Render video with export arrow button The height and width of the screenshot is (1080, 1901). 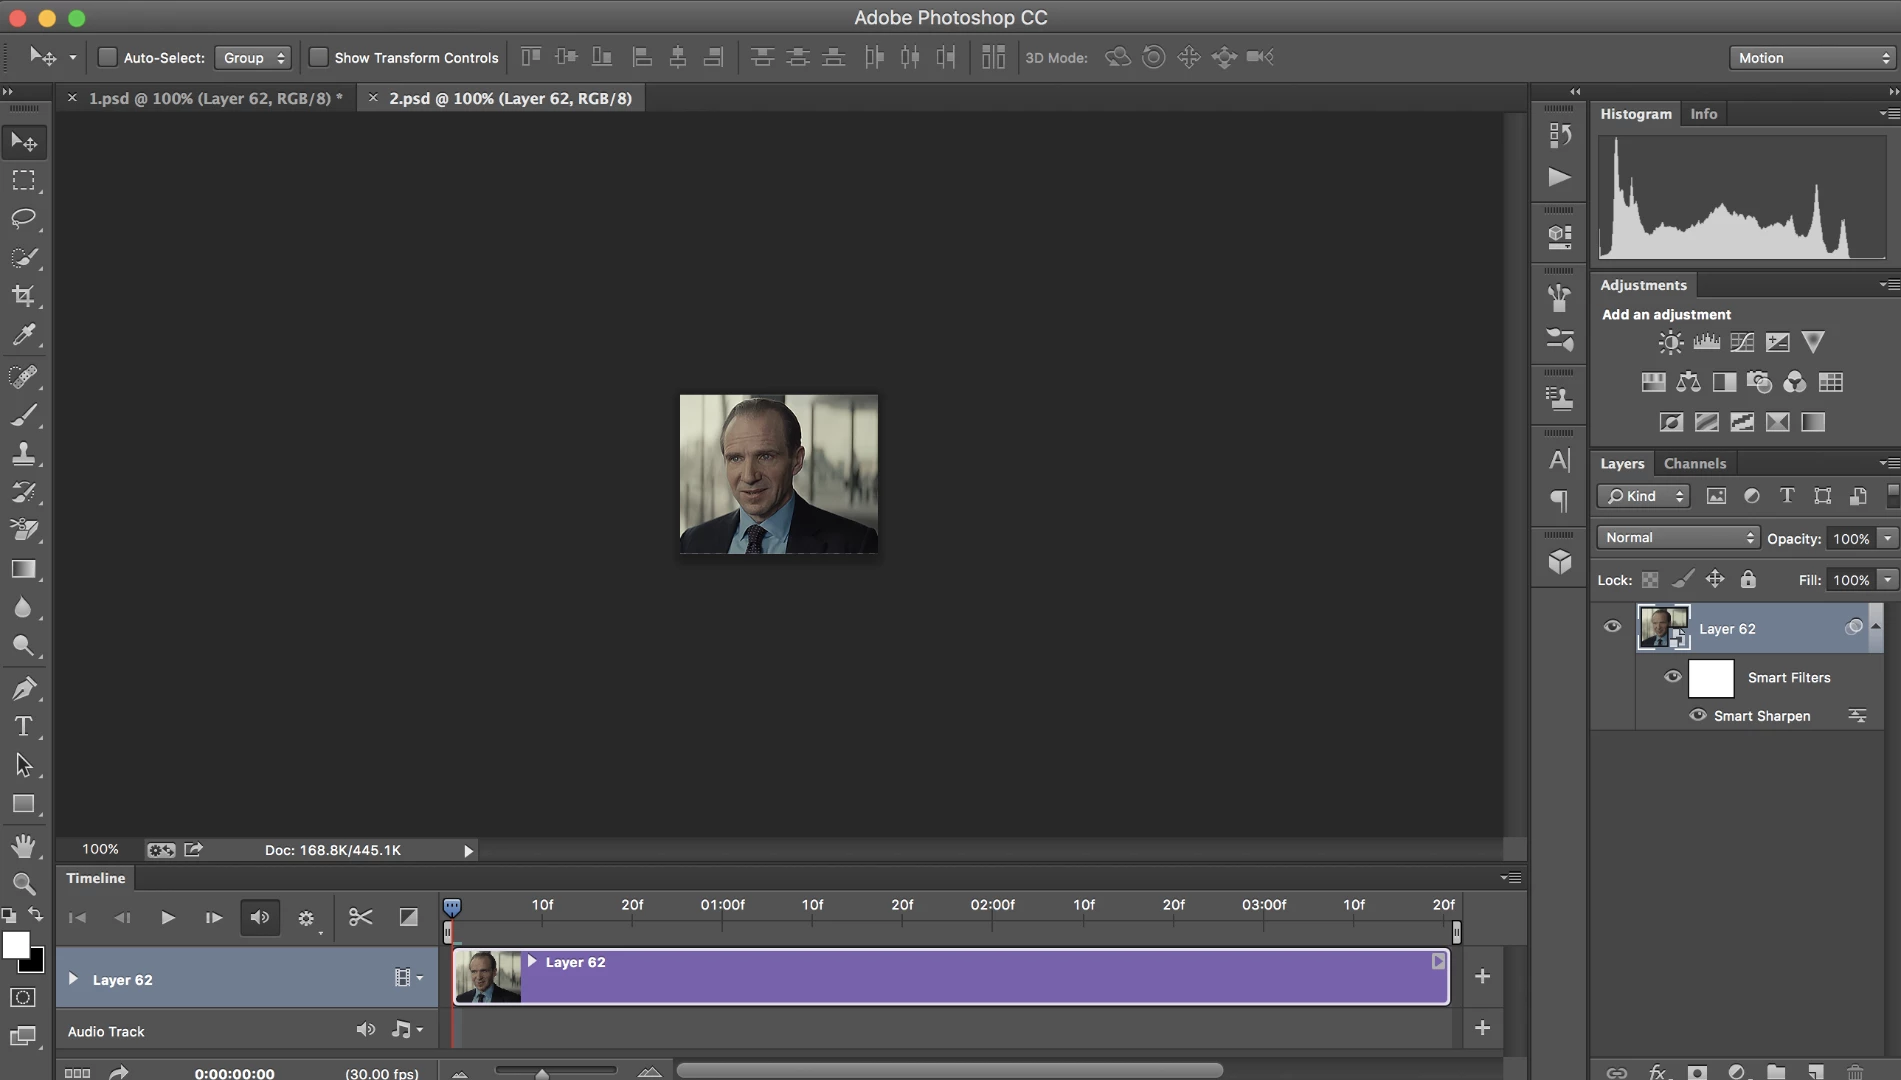coord(118,1073)
